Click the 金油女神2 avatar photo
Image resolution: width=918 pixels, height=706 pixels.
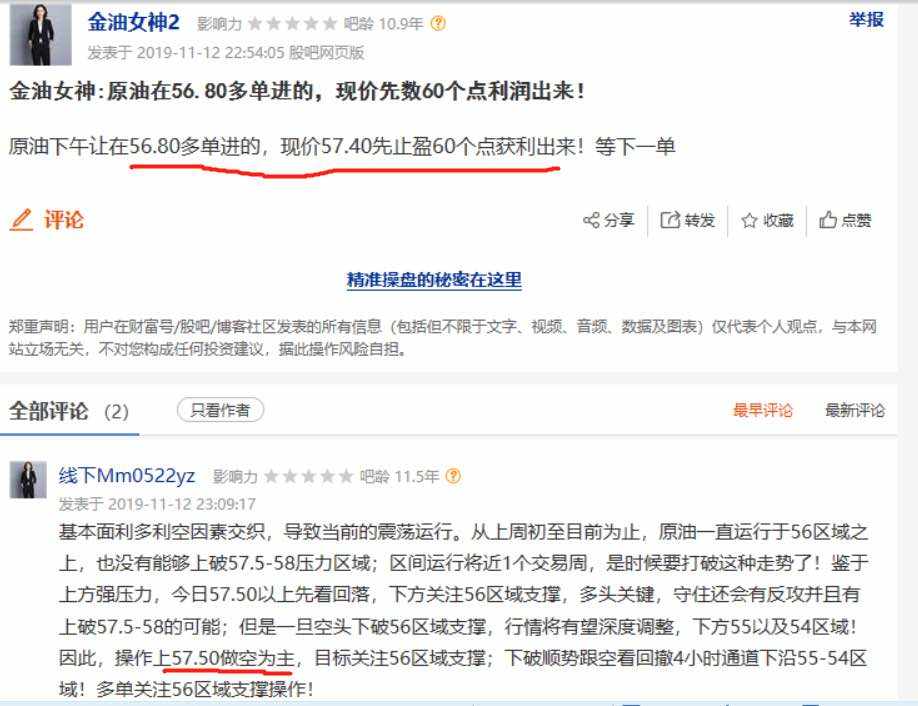point(41,34)
